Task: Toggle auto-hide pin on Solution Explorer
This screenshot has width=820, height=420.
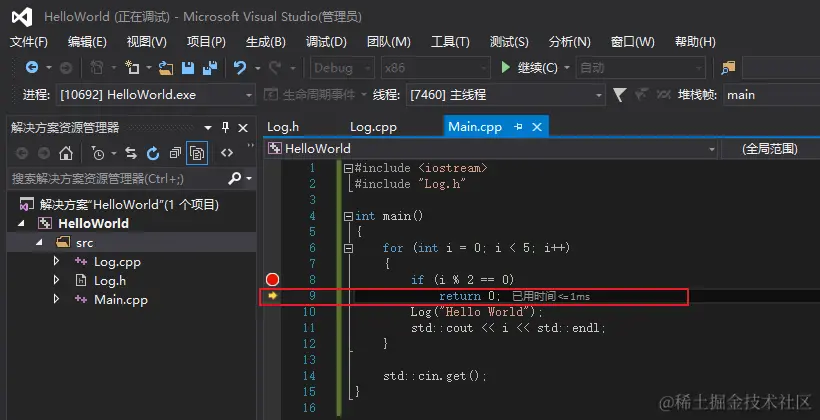Action: [225, 128]
